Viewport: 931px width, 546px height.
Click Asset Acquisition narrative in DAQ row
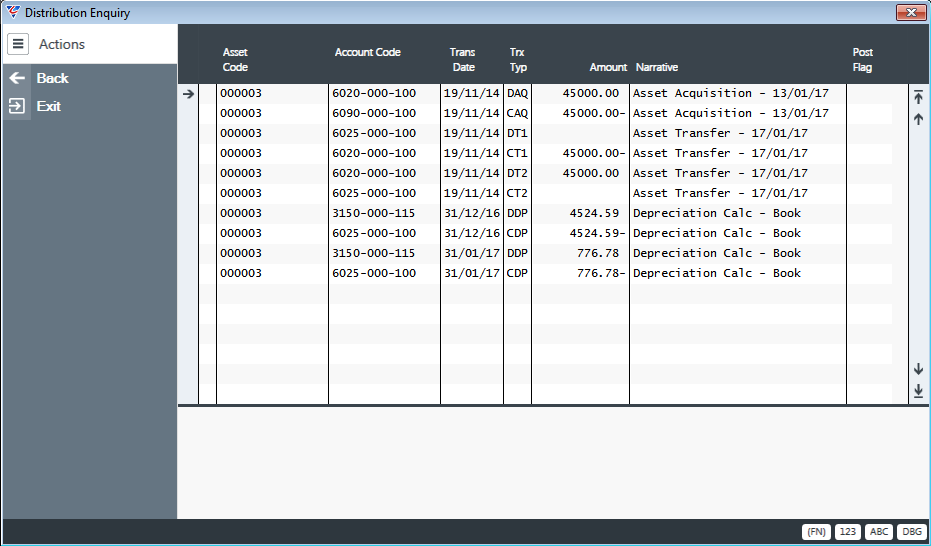click(x=731, y=93)
